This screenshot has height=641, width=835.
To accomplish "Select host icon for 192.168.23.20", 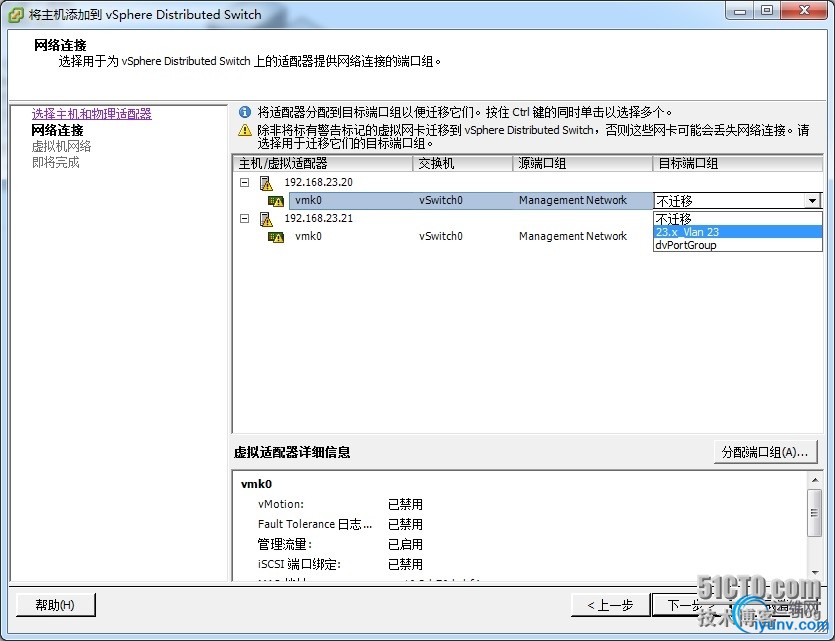I will click(266, 183).
